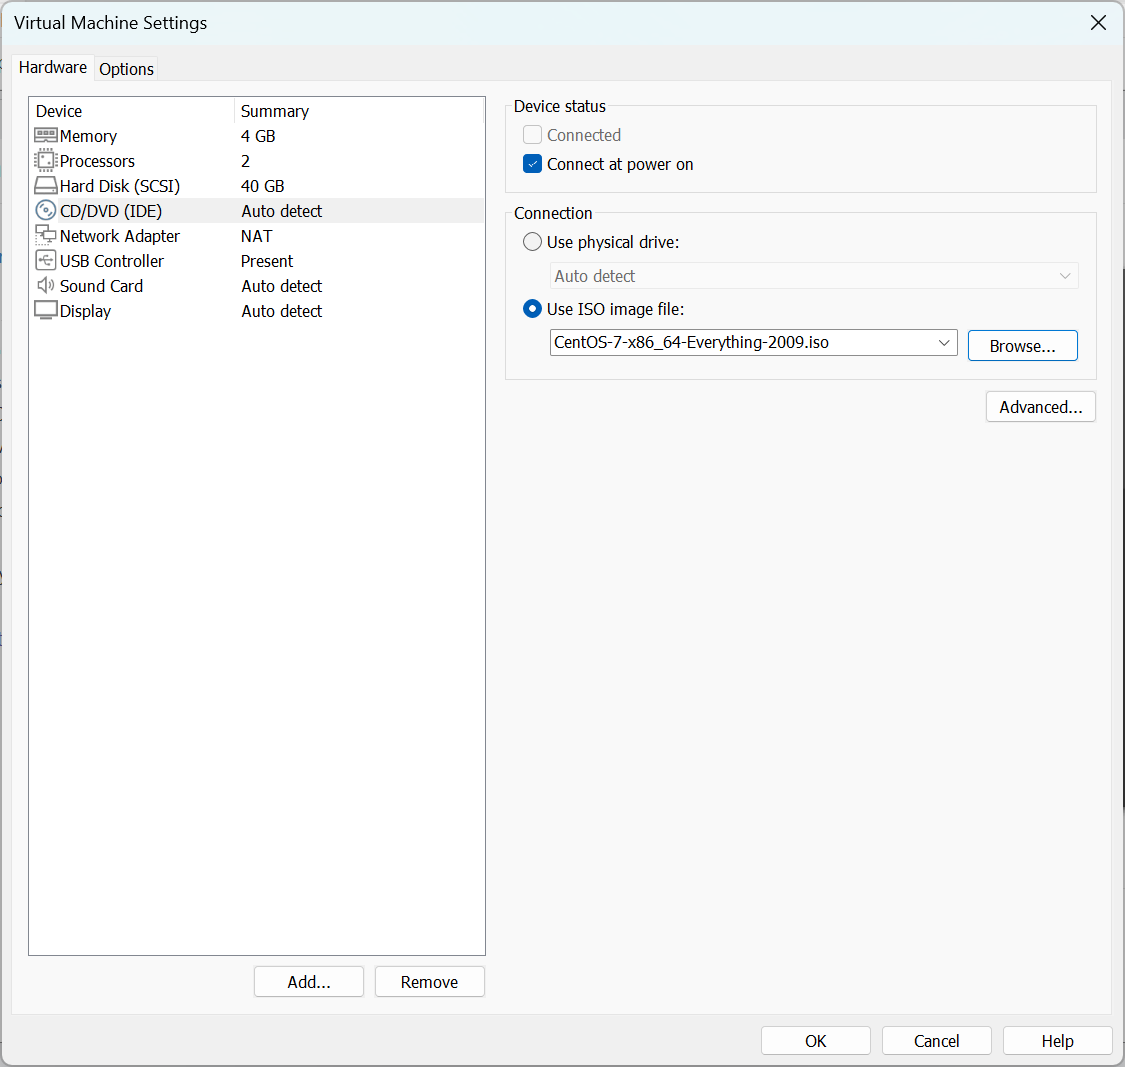1125x1067 pixels.
Task: Choose the Use ISO image file option
Action: (533, 309)
